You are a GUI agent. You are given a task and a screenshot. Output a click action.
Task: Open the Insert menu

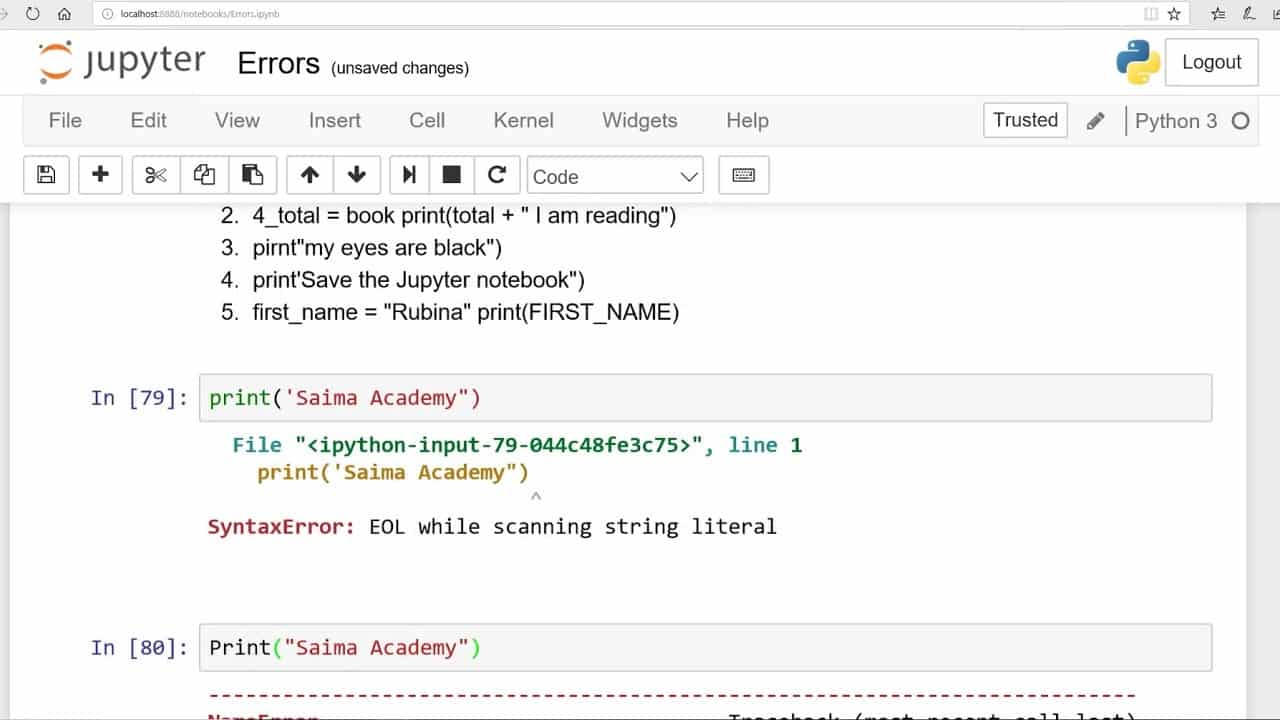(334, 120)
